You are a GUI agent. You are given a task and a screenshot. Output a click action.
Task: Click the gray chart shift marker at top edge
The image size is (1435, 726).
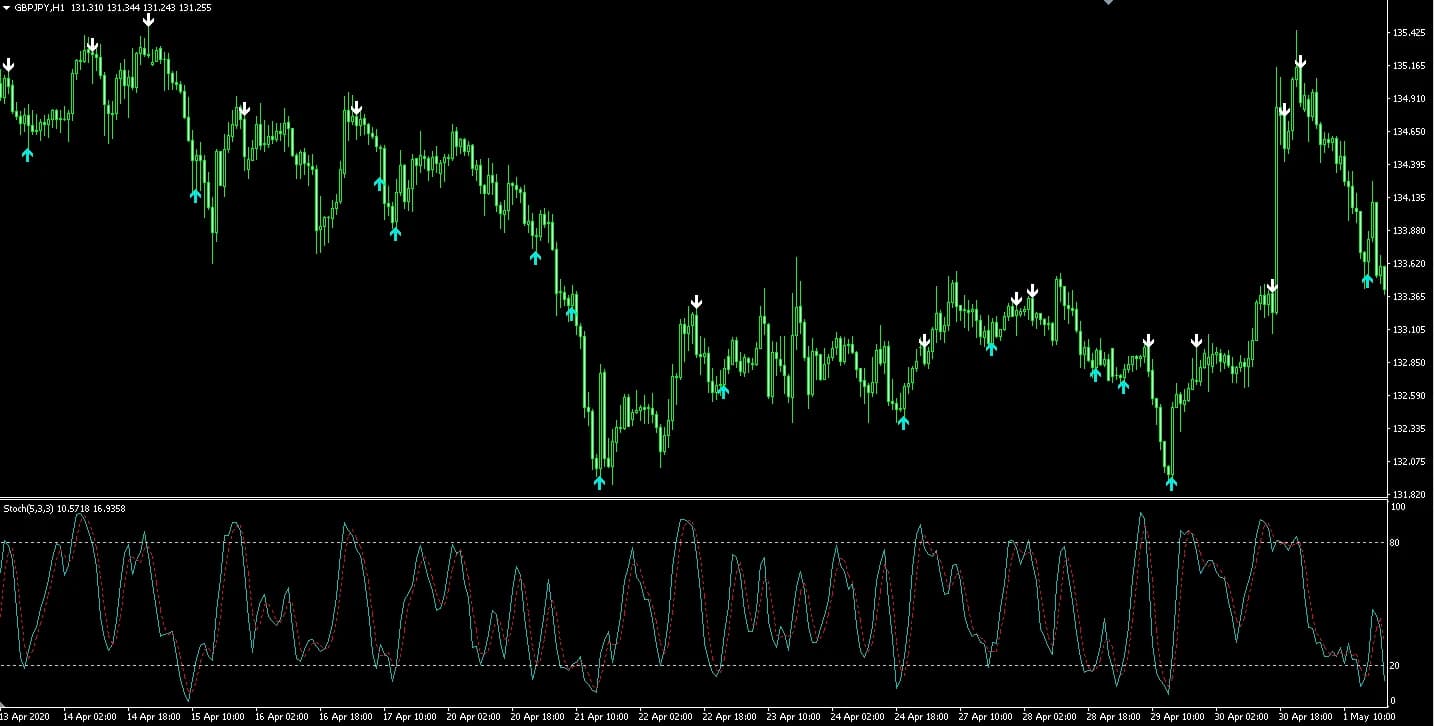(x=1107, y=3)
